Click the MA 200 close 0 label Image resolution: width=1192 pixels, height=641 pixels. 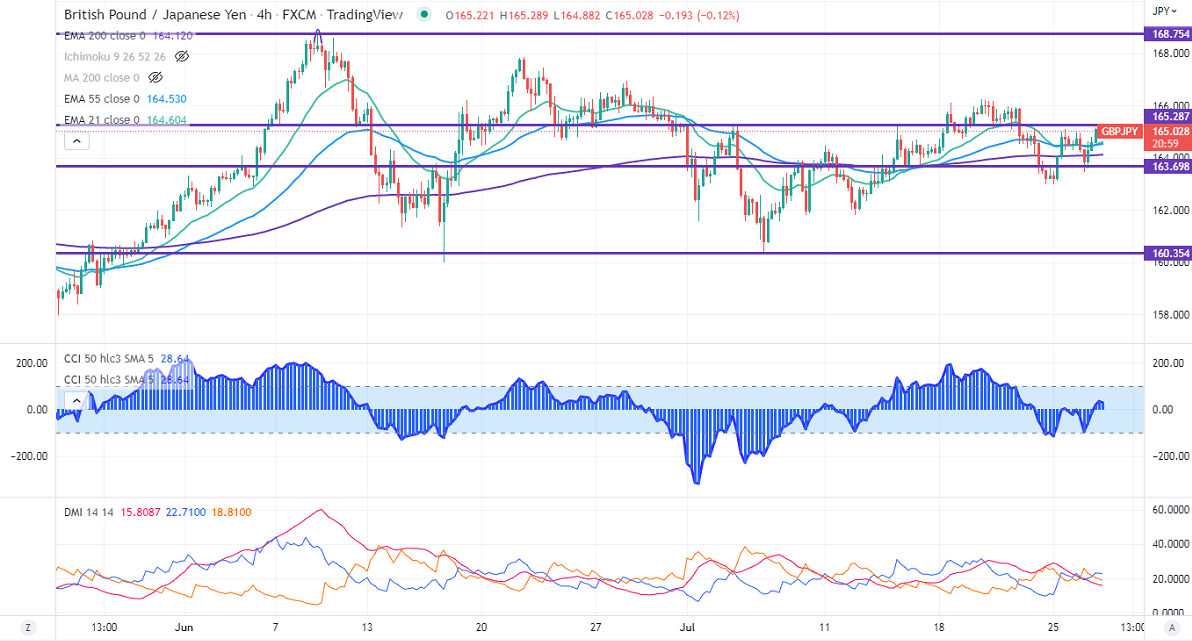pyautogui.click(x=102, y=78)
